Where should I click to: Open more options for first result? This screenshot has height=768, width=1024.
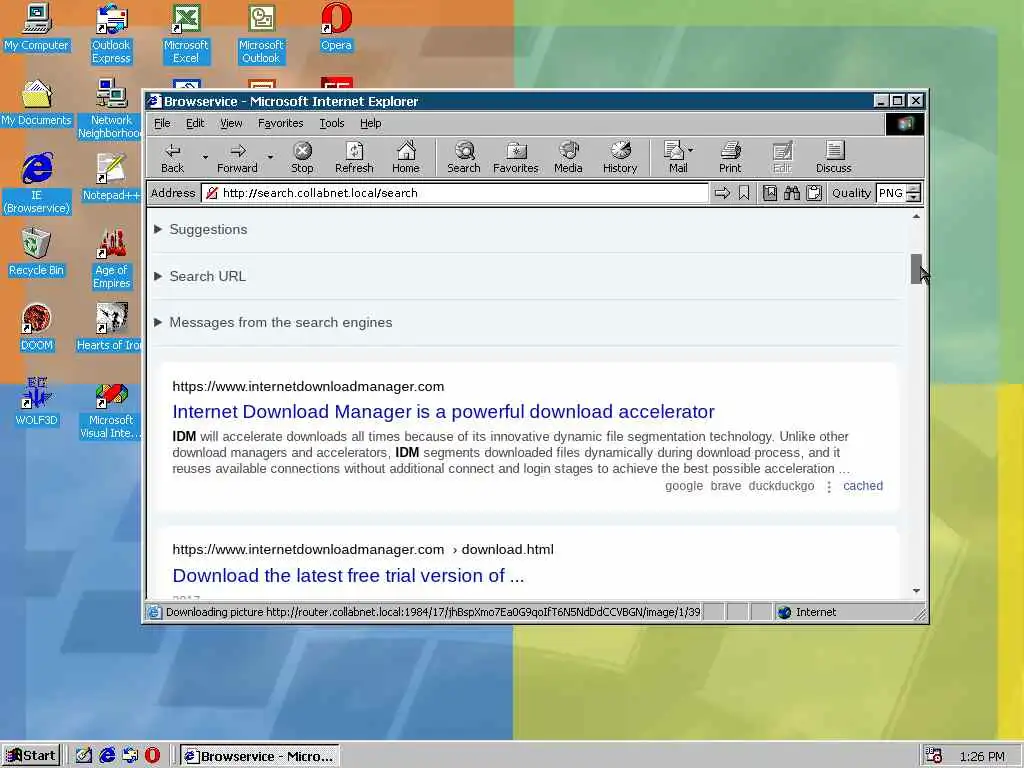pyautogui.click(x=829, y=487)
